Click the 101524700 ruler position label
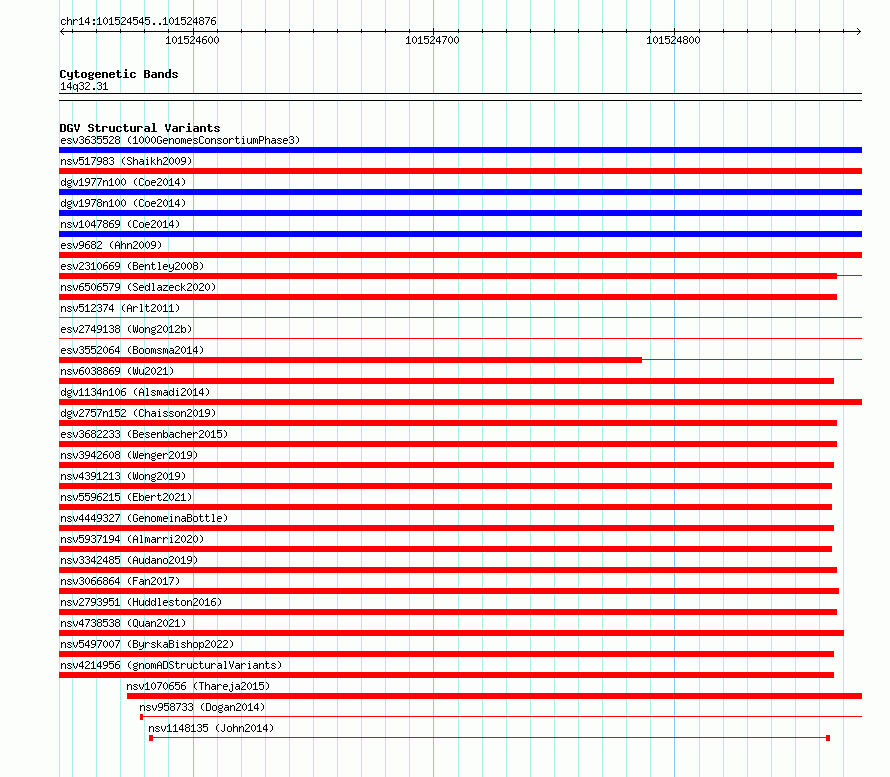Viewport: 890px width, 777px height. click(432, 40)
